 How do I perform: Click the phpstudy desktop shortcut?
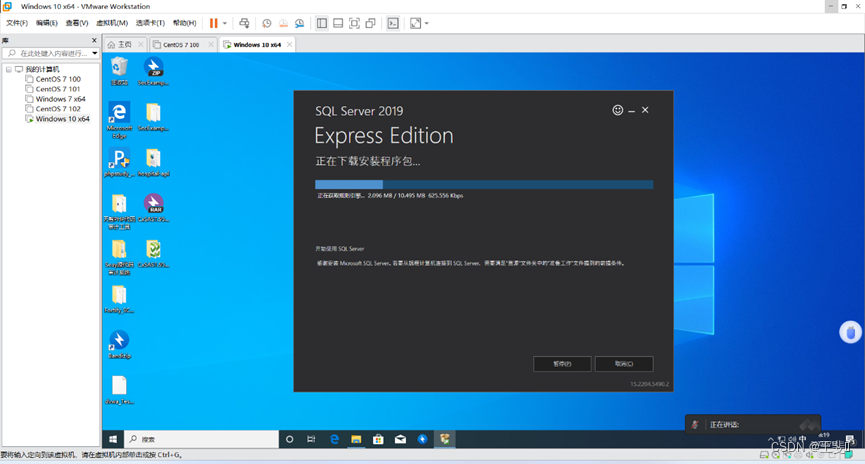tap(119, 162)
